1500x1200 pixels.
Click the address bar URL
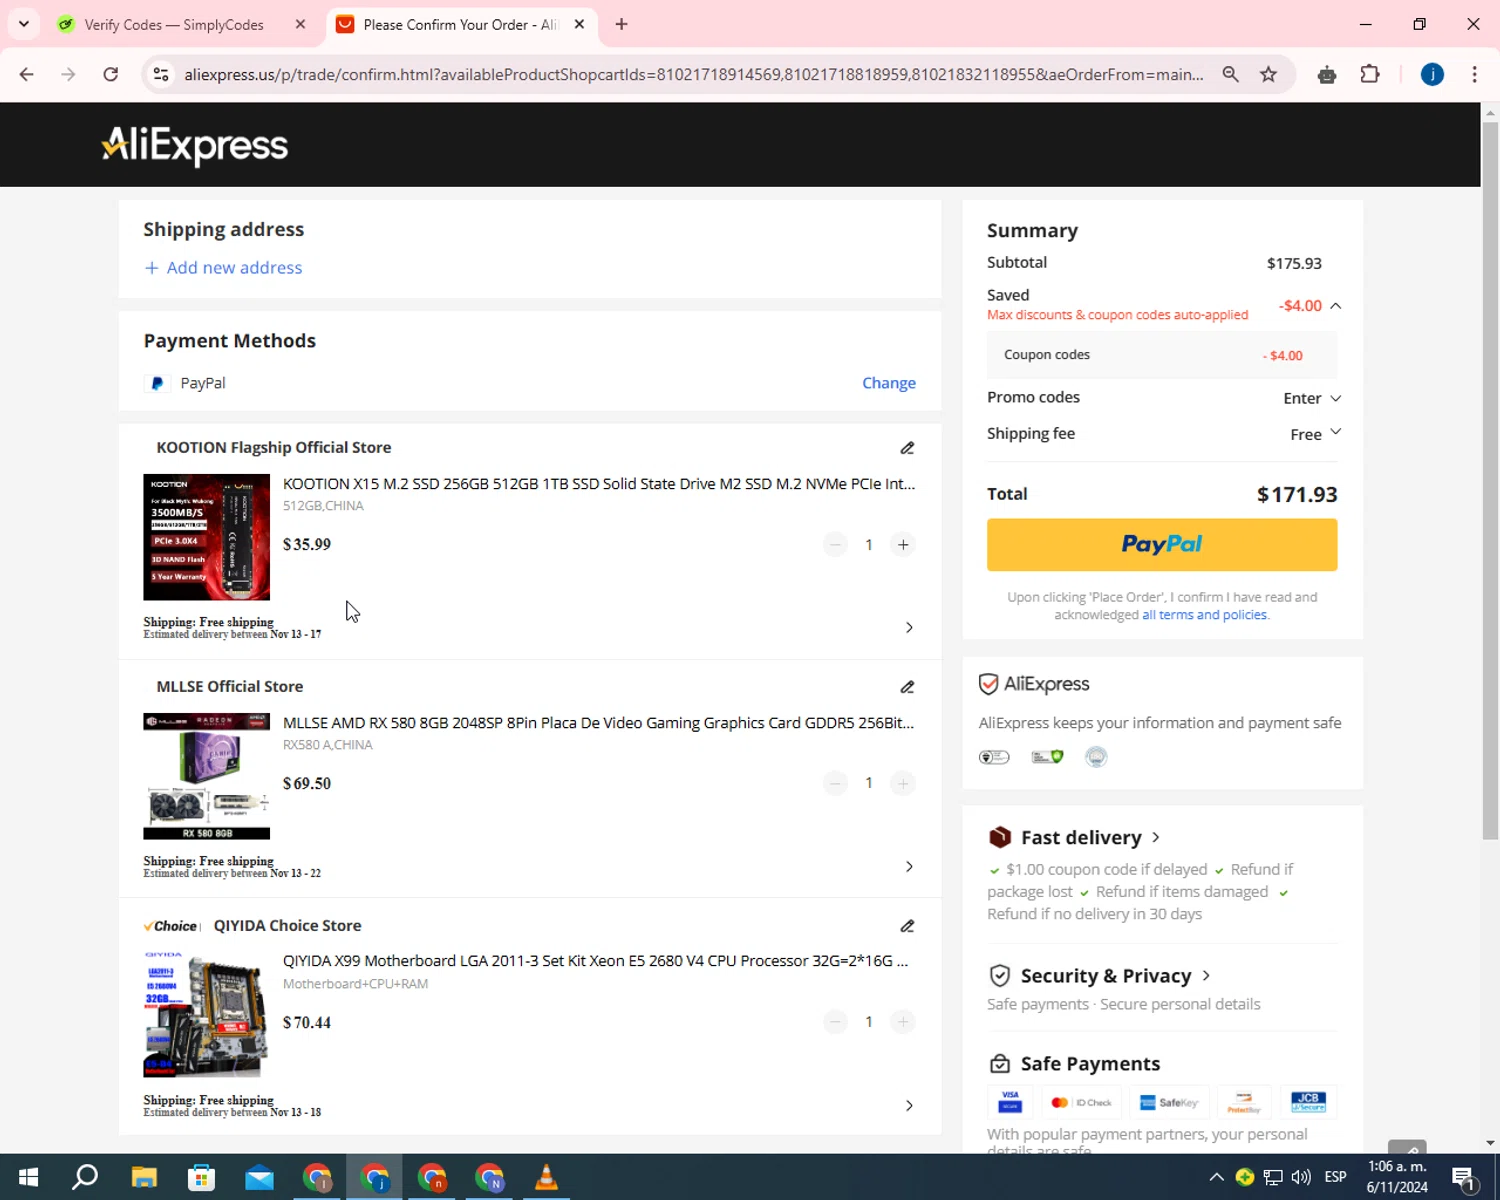click(694, 75)
